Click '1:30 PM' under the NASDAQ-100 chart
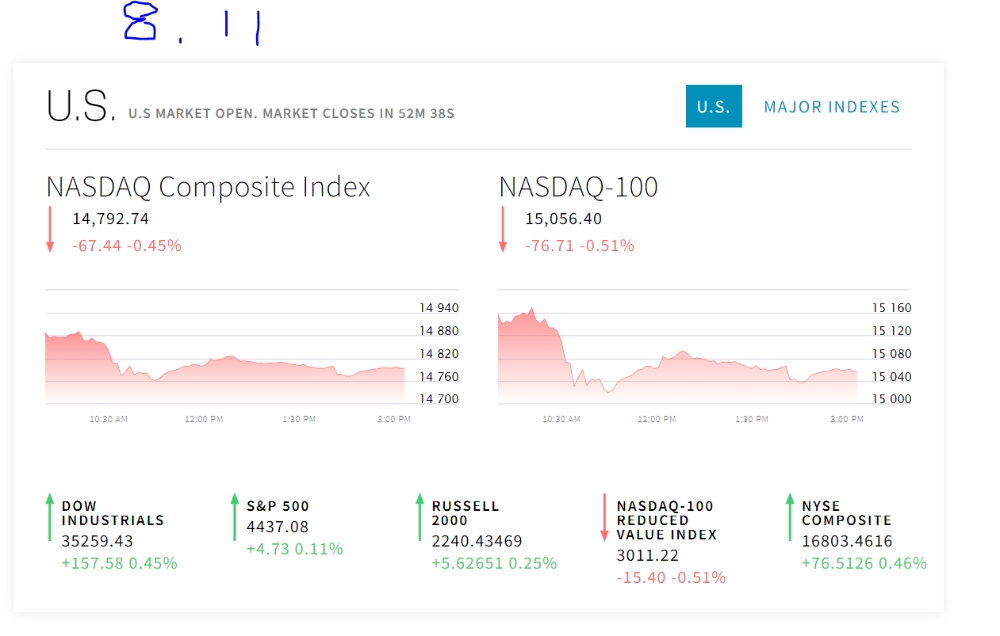This screenshot has width=1000, height=636. 752,419
